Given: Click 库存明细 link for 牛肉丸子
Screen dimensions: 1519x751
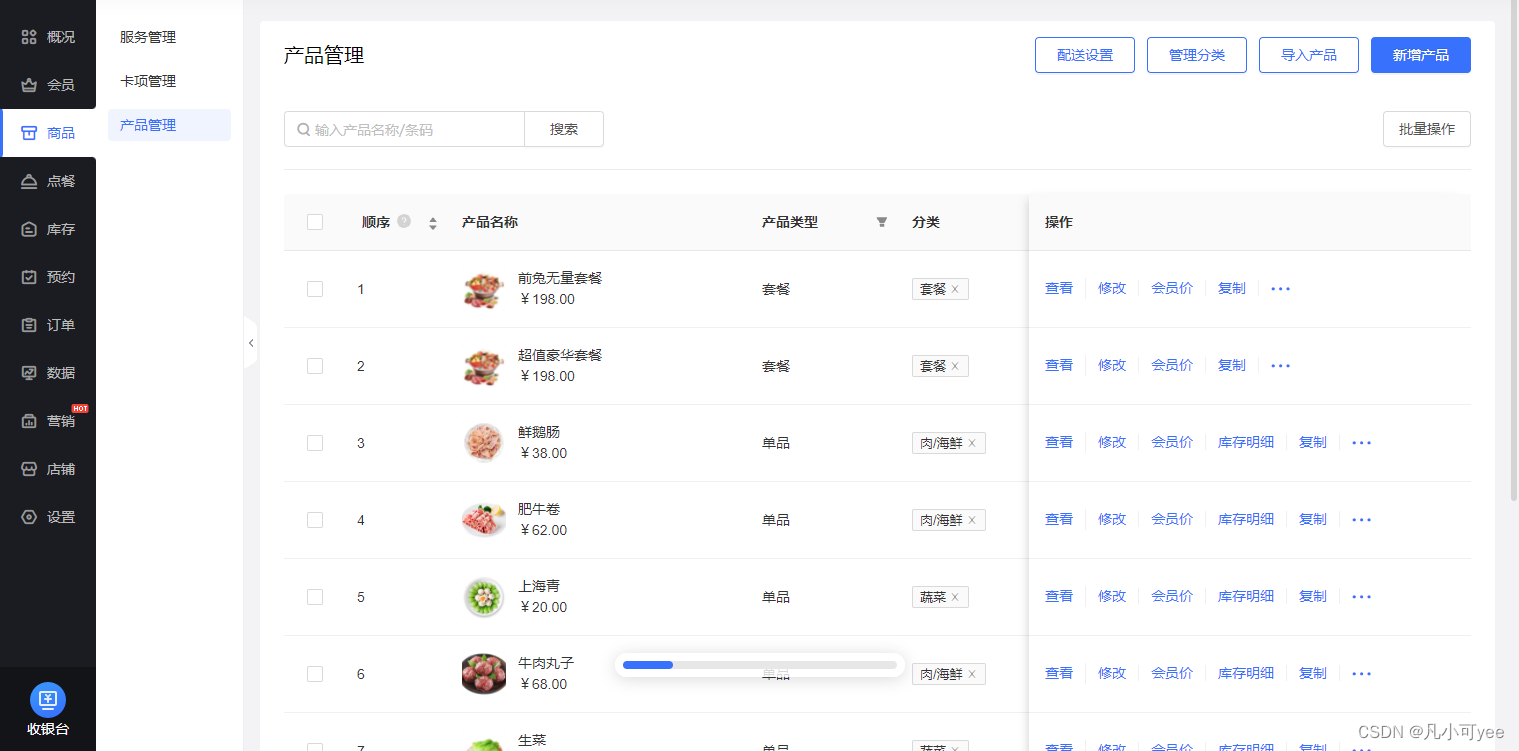Looking at the screenshot, I should [x=1246, y=673].
